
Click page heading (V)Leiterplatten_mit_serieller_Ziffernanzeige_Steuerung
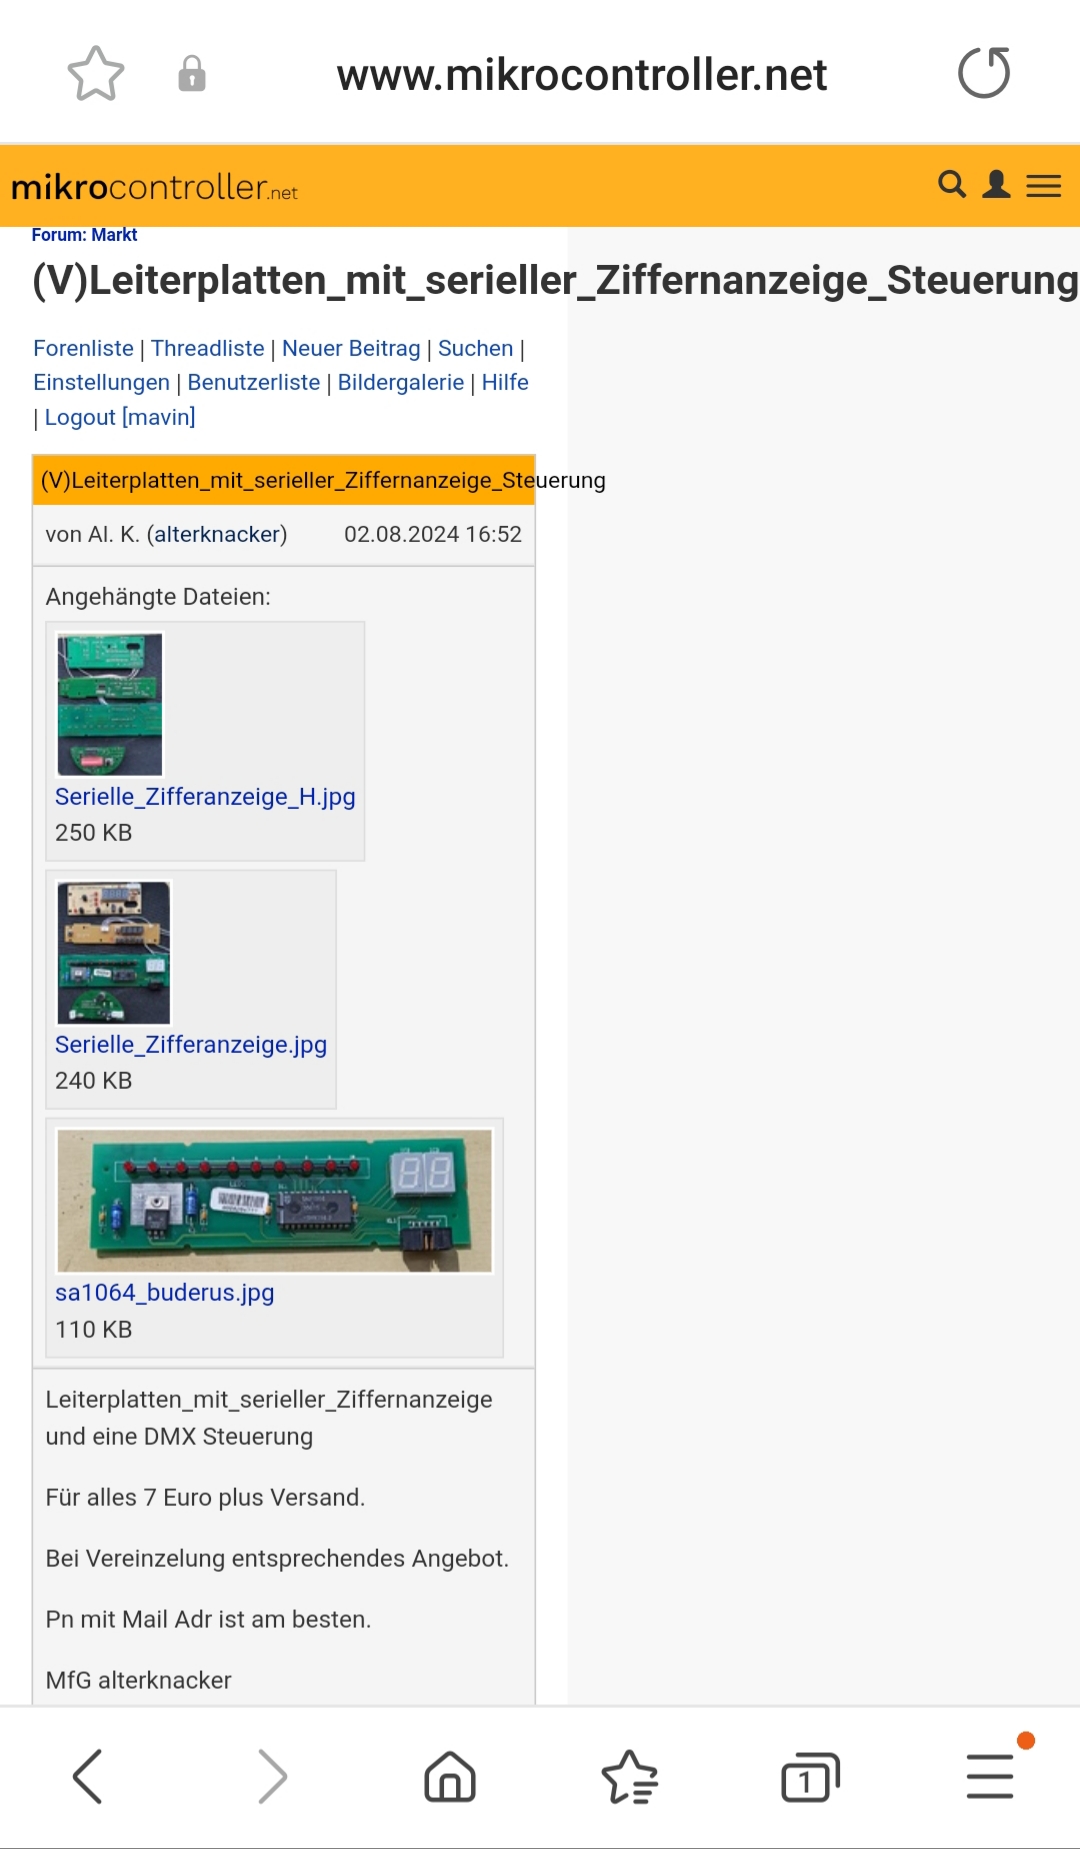point(555,280)
